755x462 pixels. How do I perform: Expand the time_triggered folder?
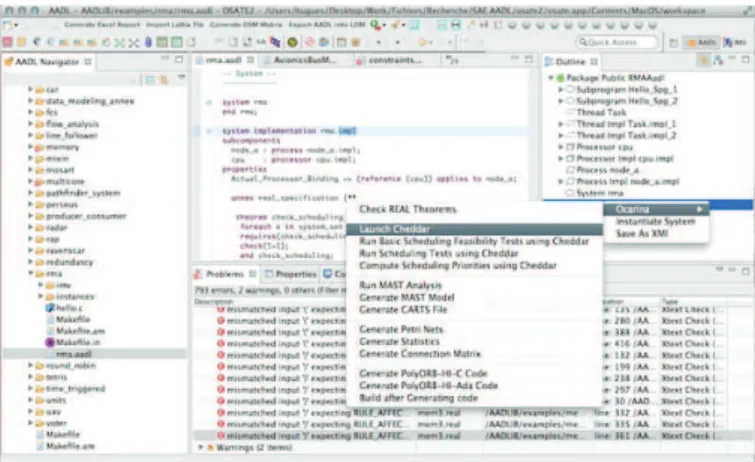pos(30,388)
